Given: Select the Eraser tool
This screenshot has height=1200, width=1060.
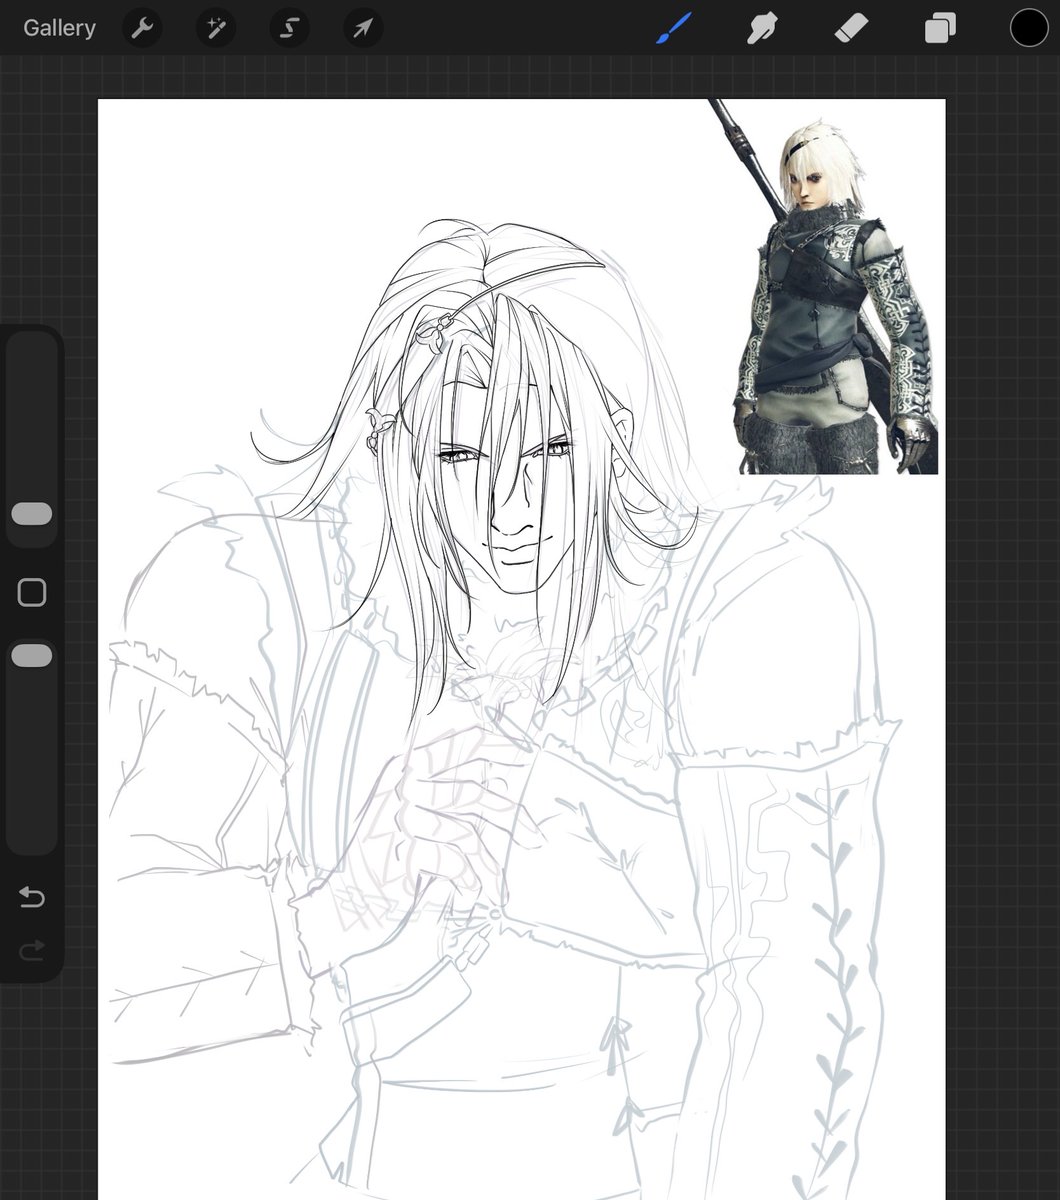Looking at the screenshot, I should (851, 28).
